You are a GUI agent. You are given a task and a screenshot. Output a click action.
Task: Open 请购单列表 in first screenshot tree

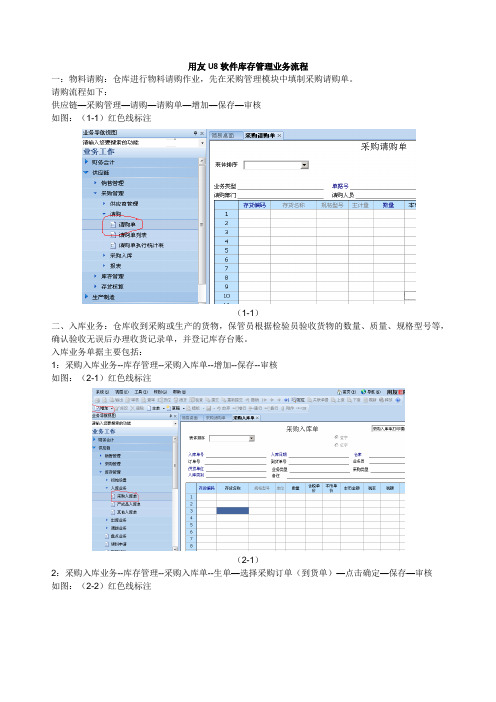pos(133,235)
